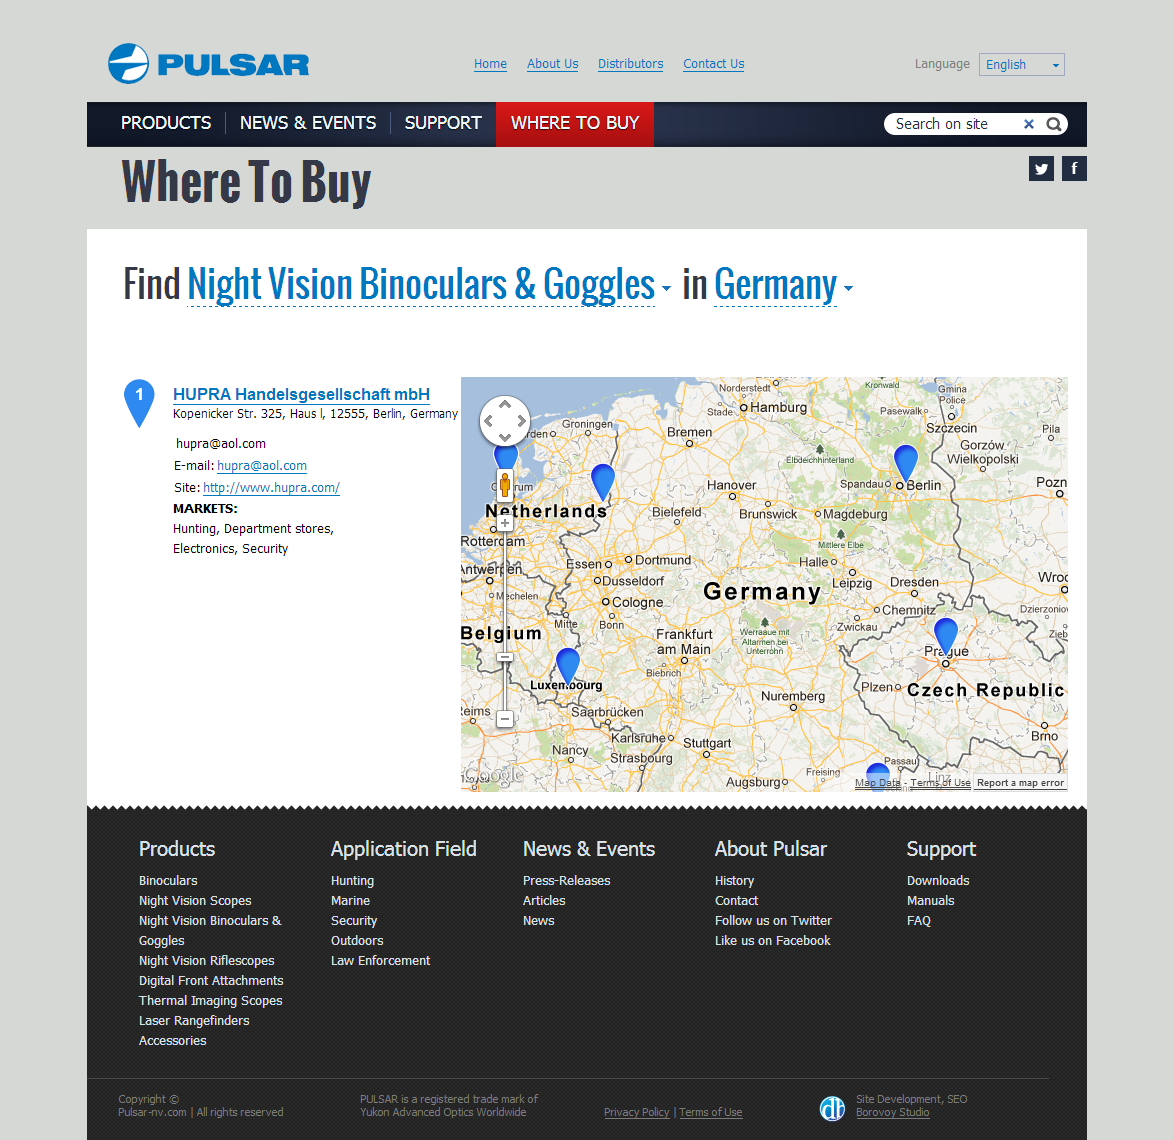Go to the Home link in header

point(490,64)
